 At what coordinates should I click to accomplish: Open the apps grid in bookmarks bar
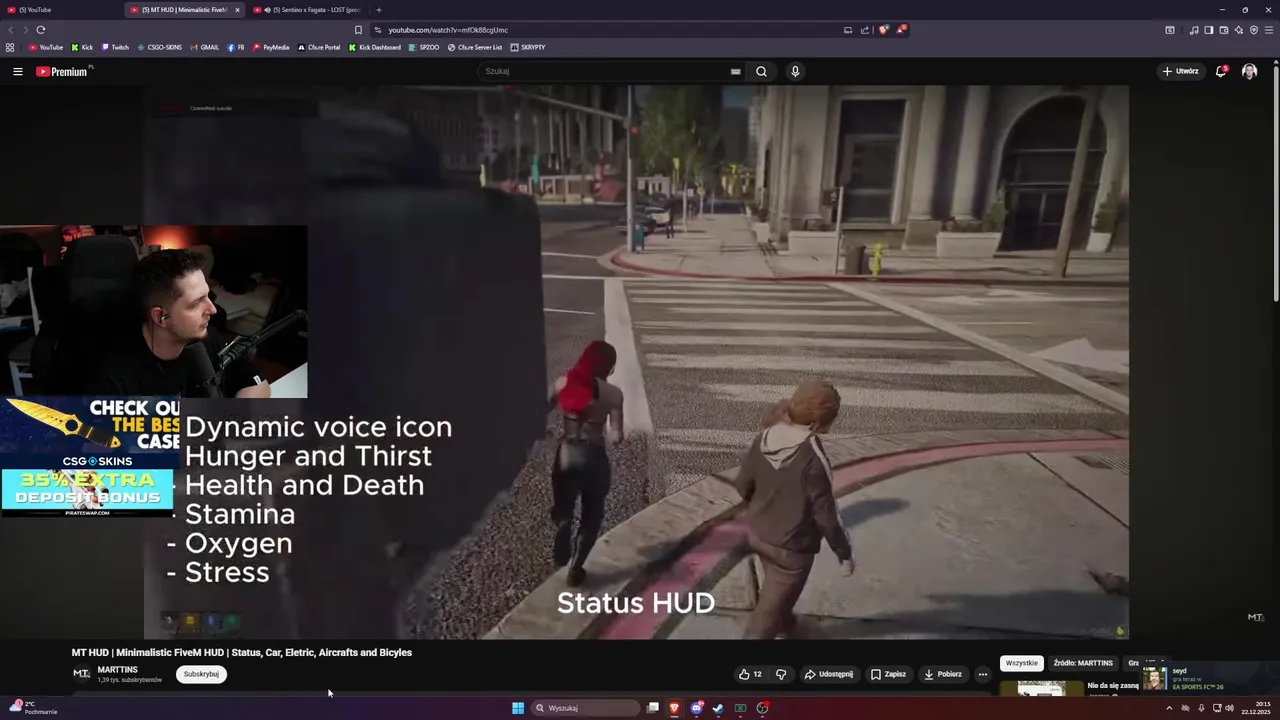pos(10,47)
